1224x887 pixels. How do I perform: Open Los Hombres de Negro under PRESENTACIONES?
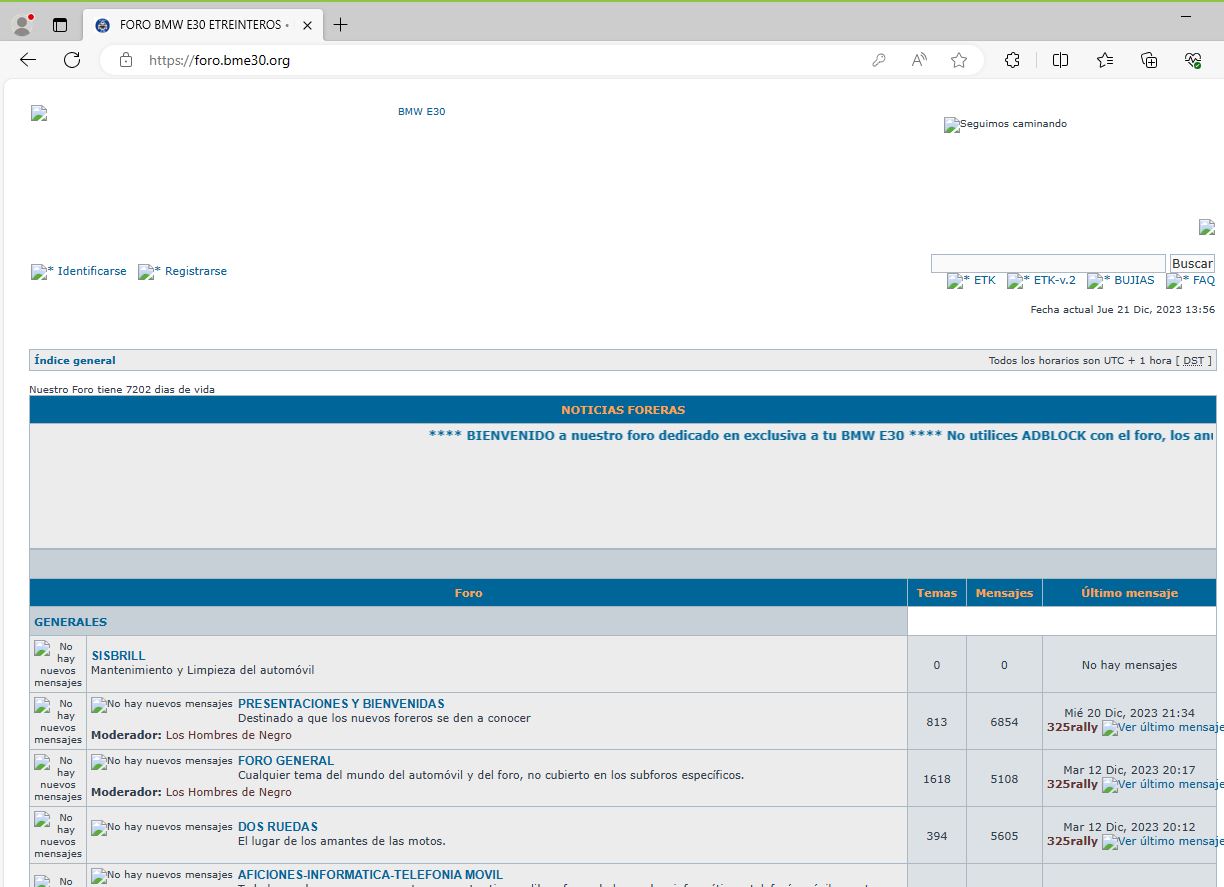click(229, 735)
